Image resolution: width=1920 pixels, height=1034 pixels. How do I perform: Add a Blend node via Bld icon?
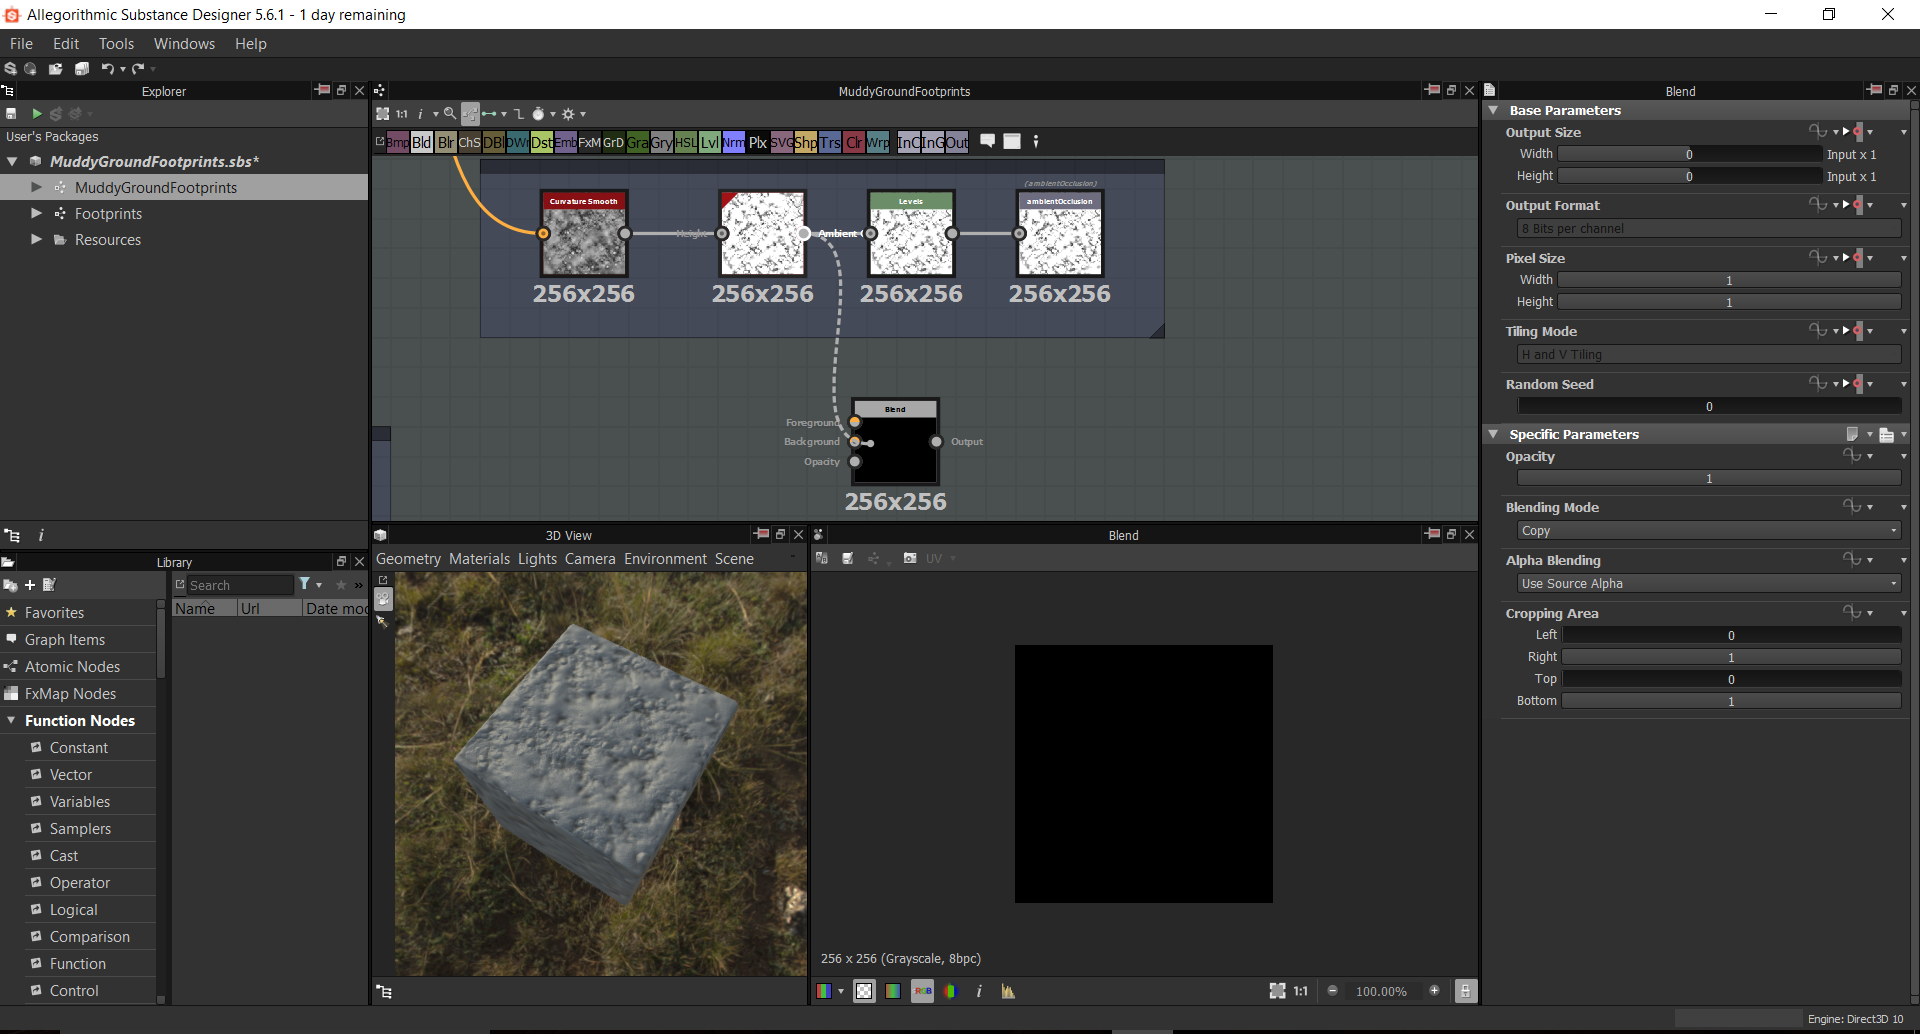(x=422, y=142)
